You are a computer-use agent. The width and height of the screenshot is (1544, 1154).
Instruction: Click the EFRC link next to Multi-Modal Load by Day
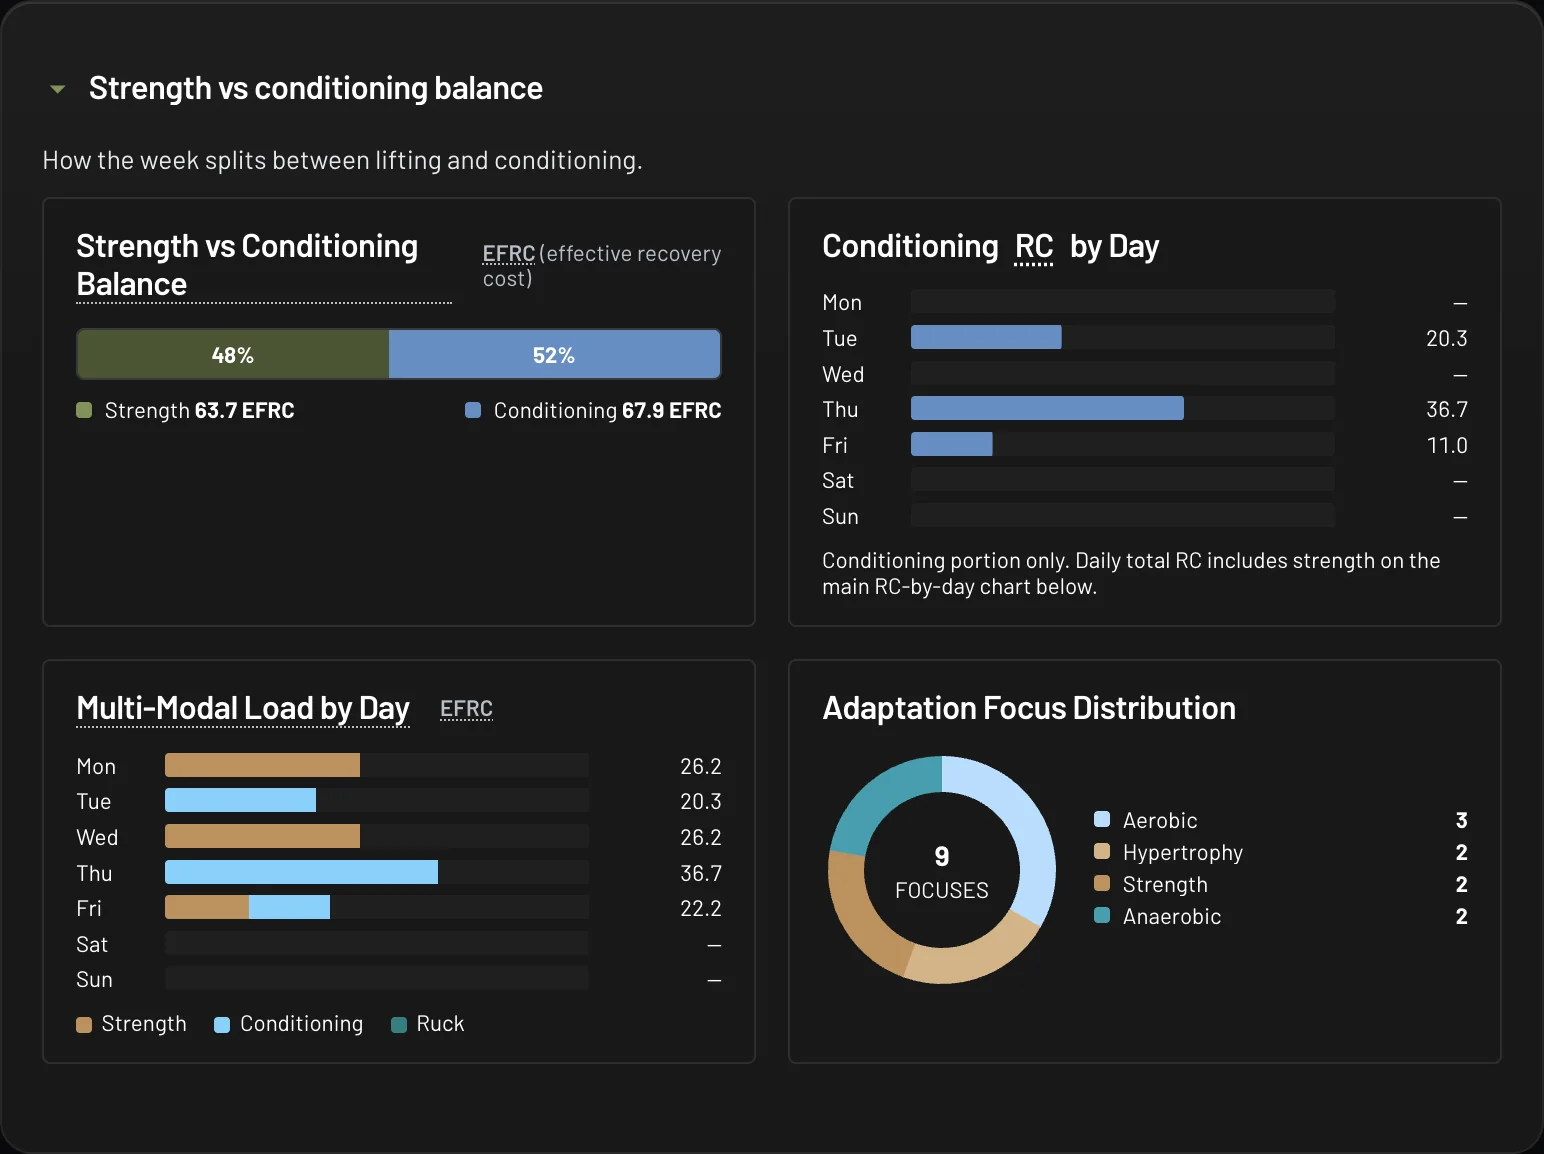pos(466,709)
